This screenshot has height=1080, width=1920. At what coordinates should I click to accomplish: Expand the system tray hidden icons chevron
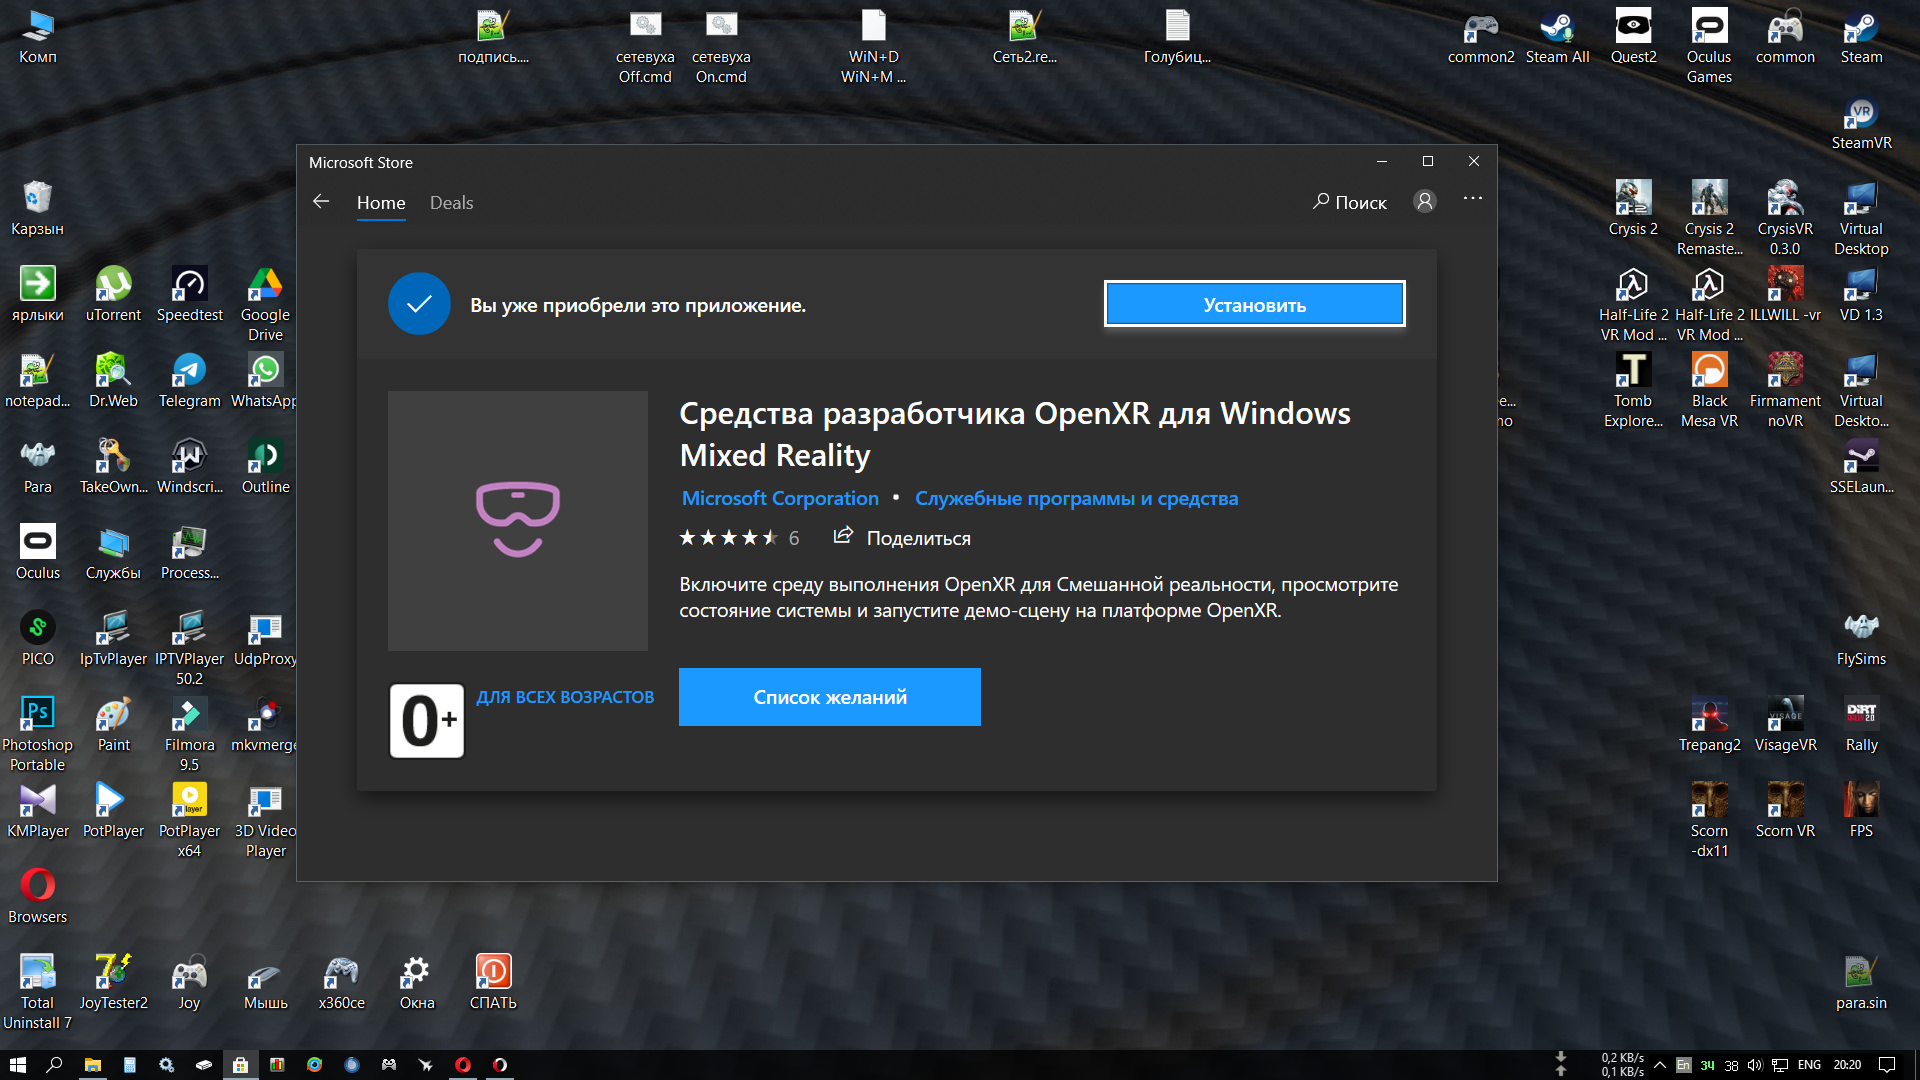(1660, 1065)
